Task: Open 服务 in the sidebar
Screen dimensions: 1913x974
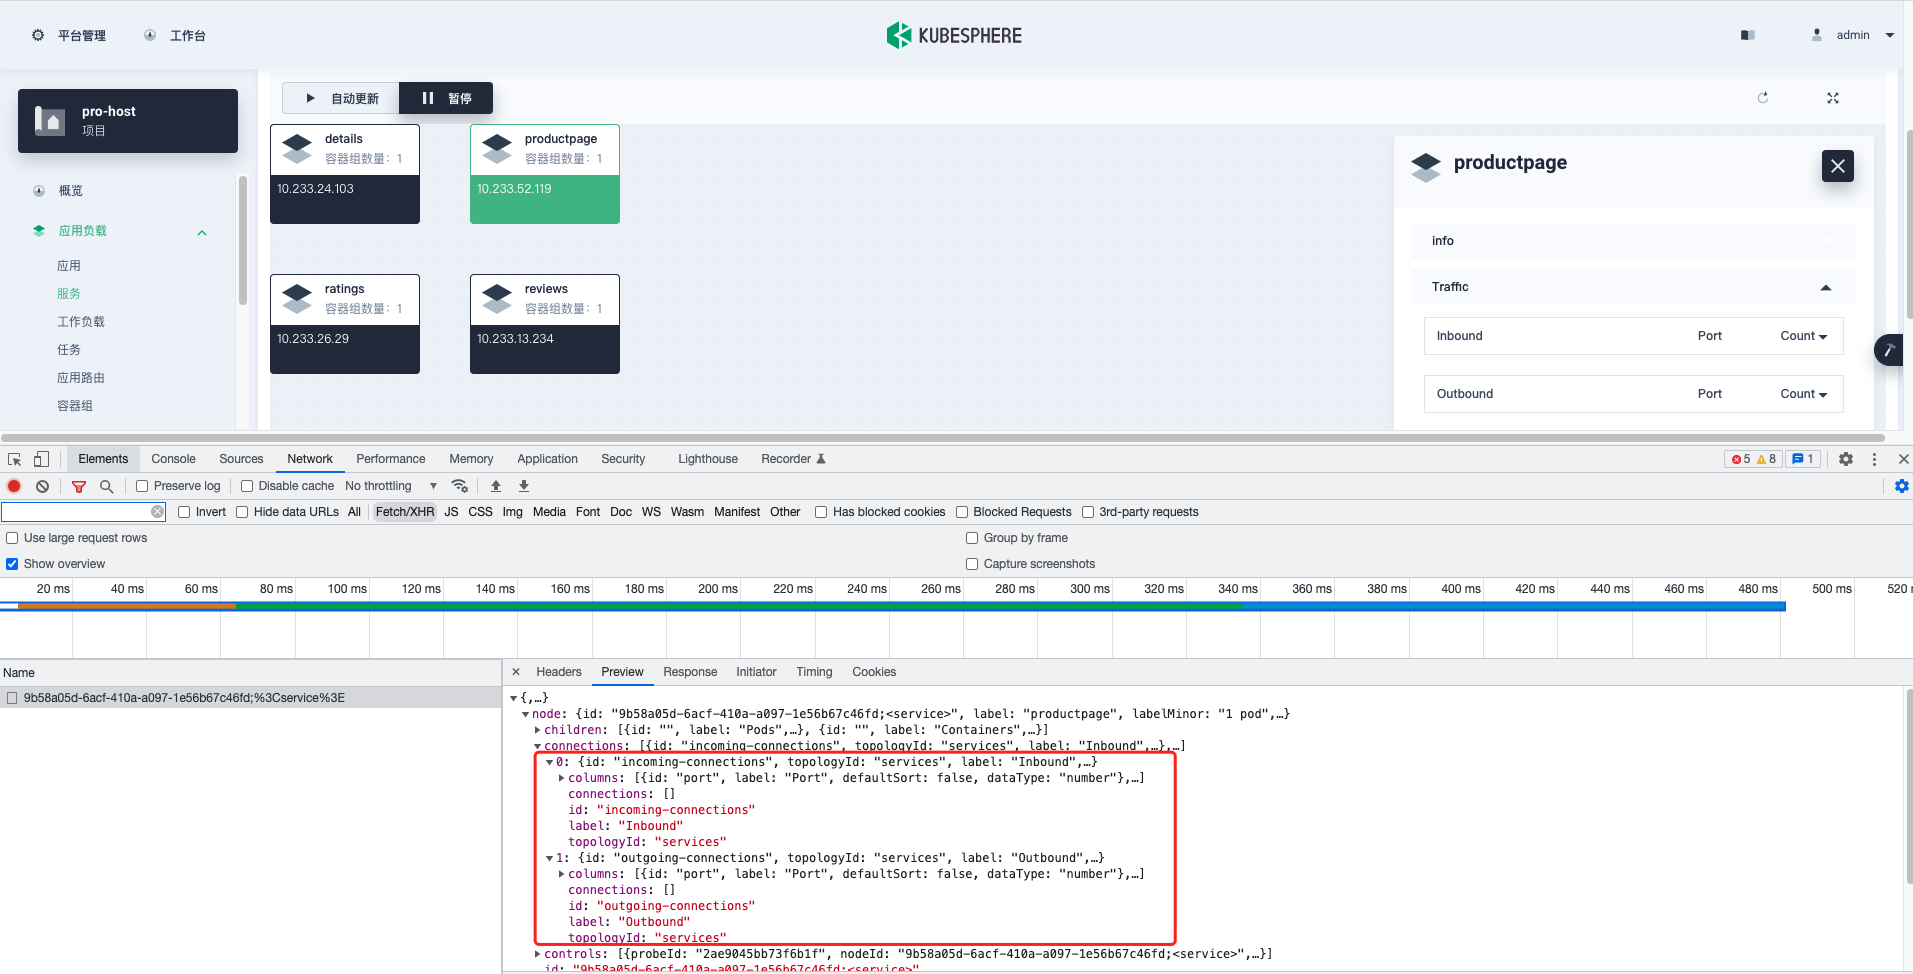Action: coord(69,294)
